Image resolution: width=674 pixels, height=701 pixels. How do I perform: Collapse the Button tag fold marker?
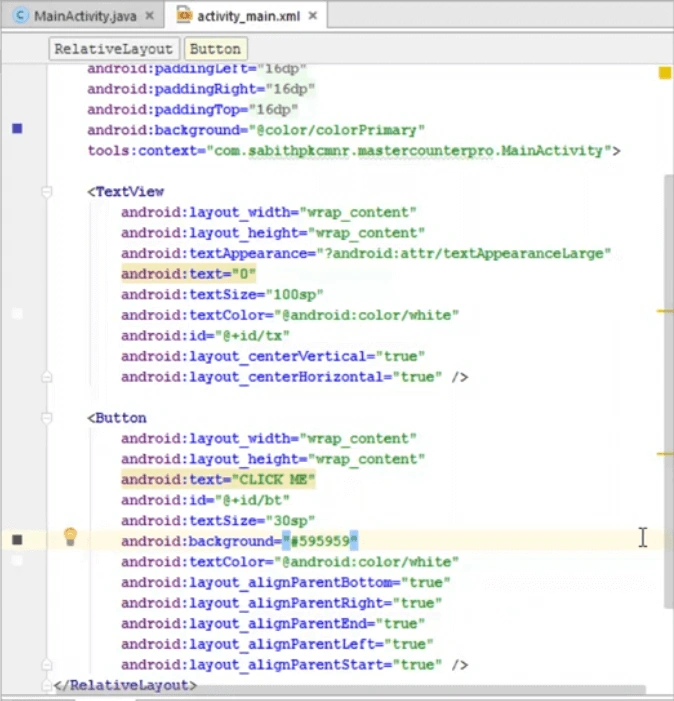tap(46, 418)
